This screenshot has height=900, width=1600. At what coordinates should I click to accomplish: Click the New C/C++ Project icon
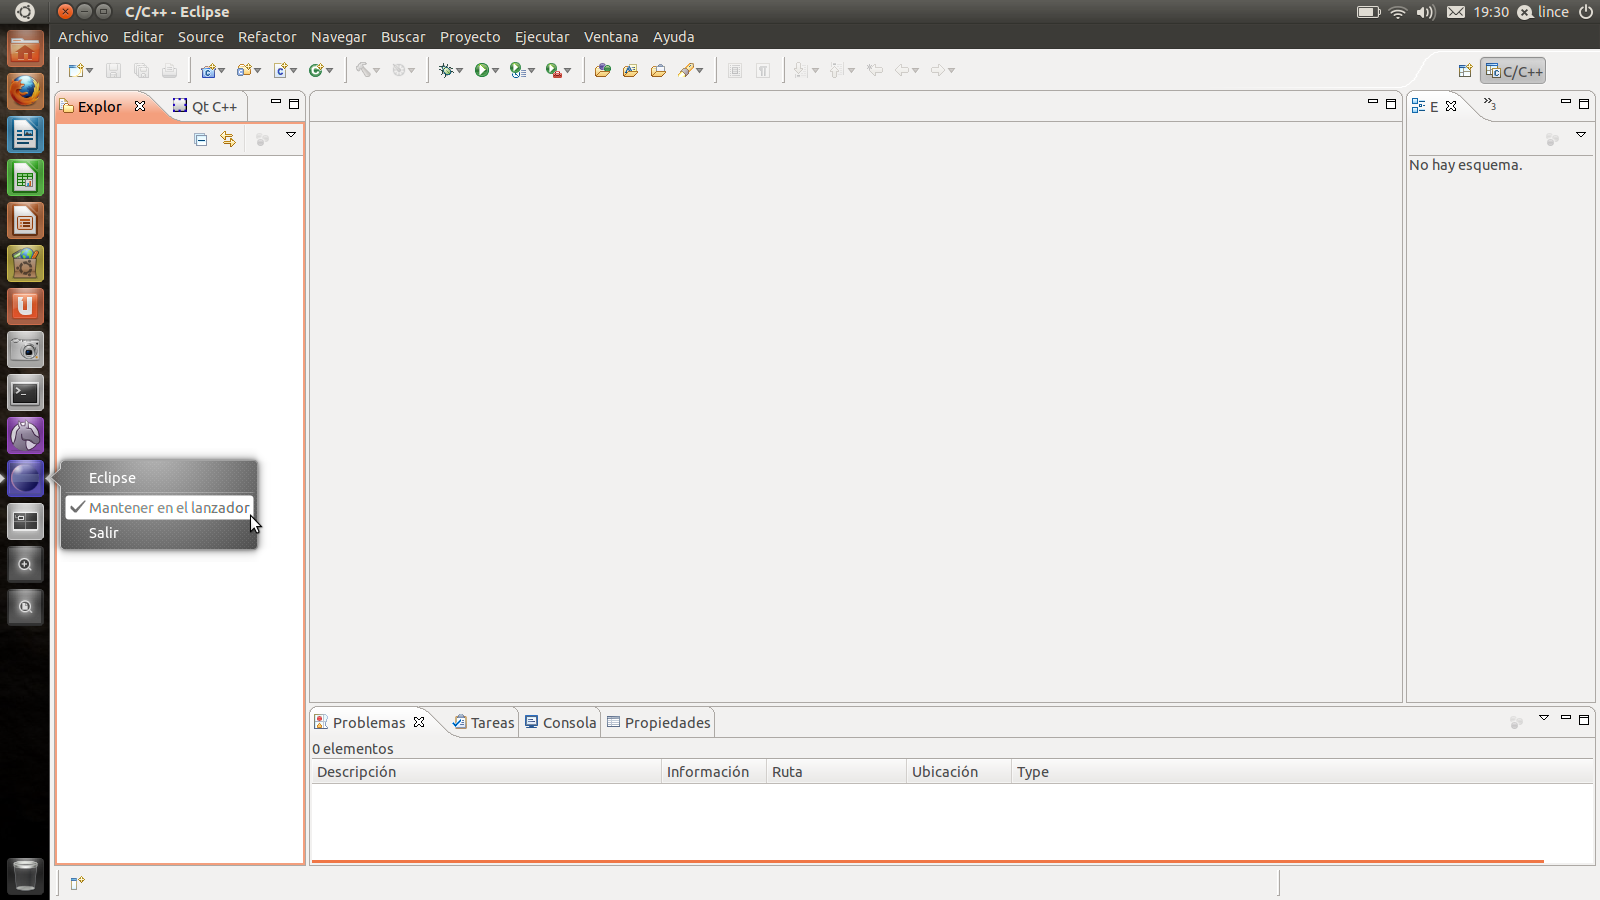208,70
